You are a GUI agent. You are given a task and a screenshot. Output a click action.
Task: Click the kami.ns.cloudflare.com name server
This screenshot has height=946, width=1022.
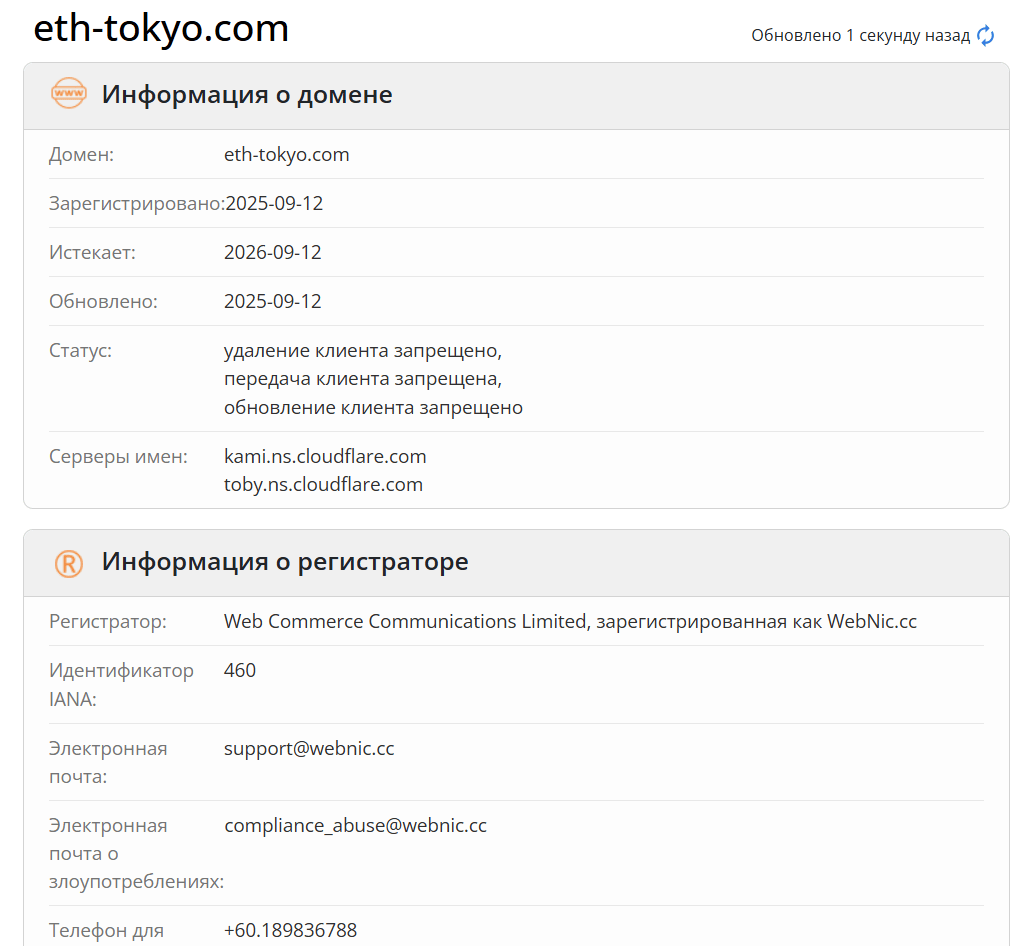point(325,457)
